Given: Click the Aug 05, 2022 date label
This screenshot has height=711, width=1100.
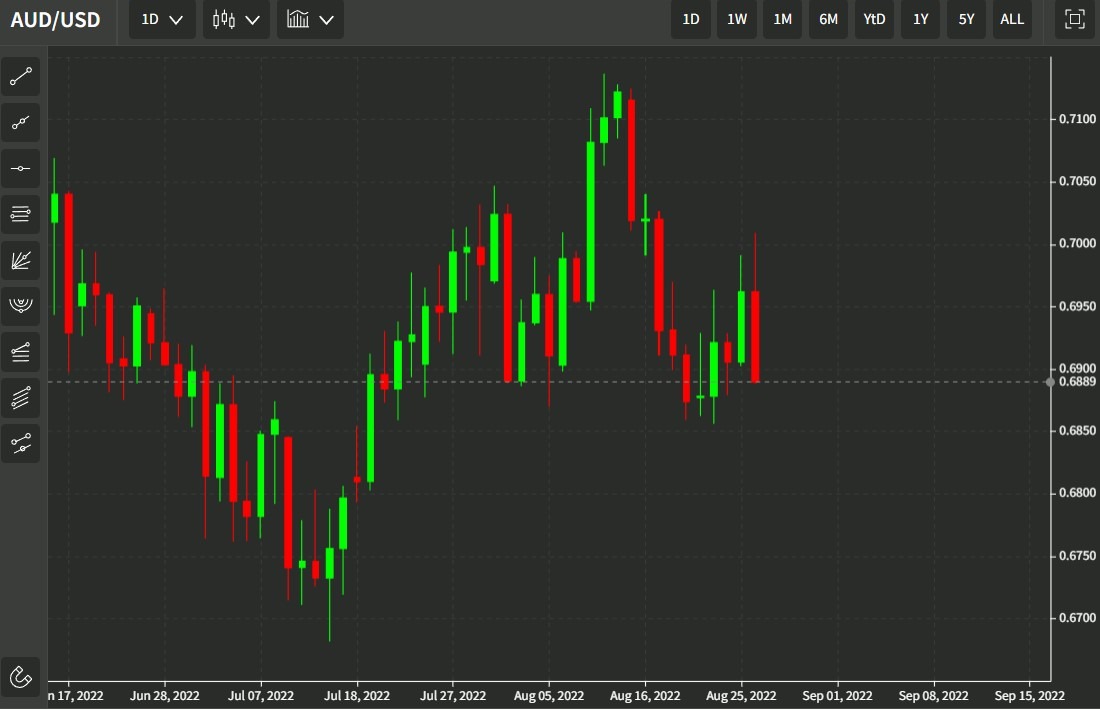Looking at the screenshot, I should tap(549, 696).
